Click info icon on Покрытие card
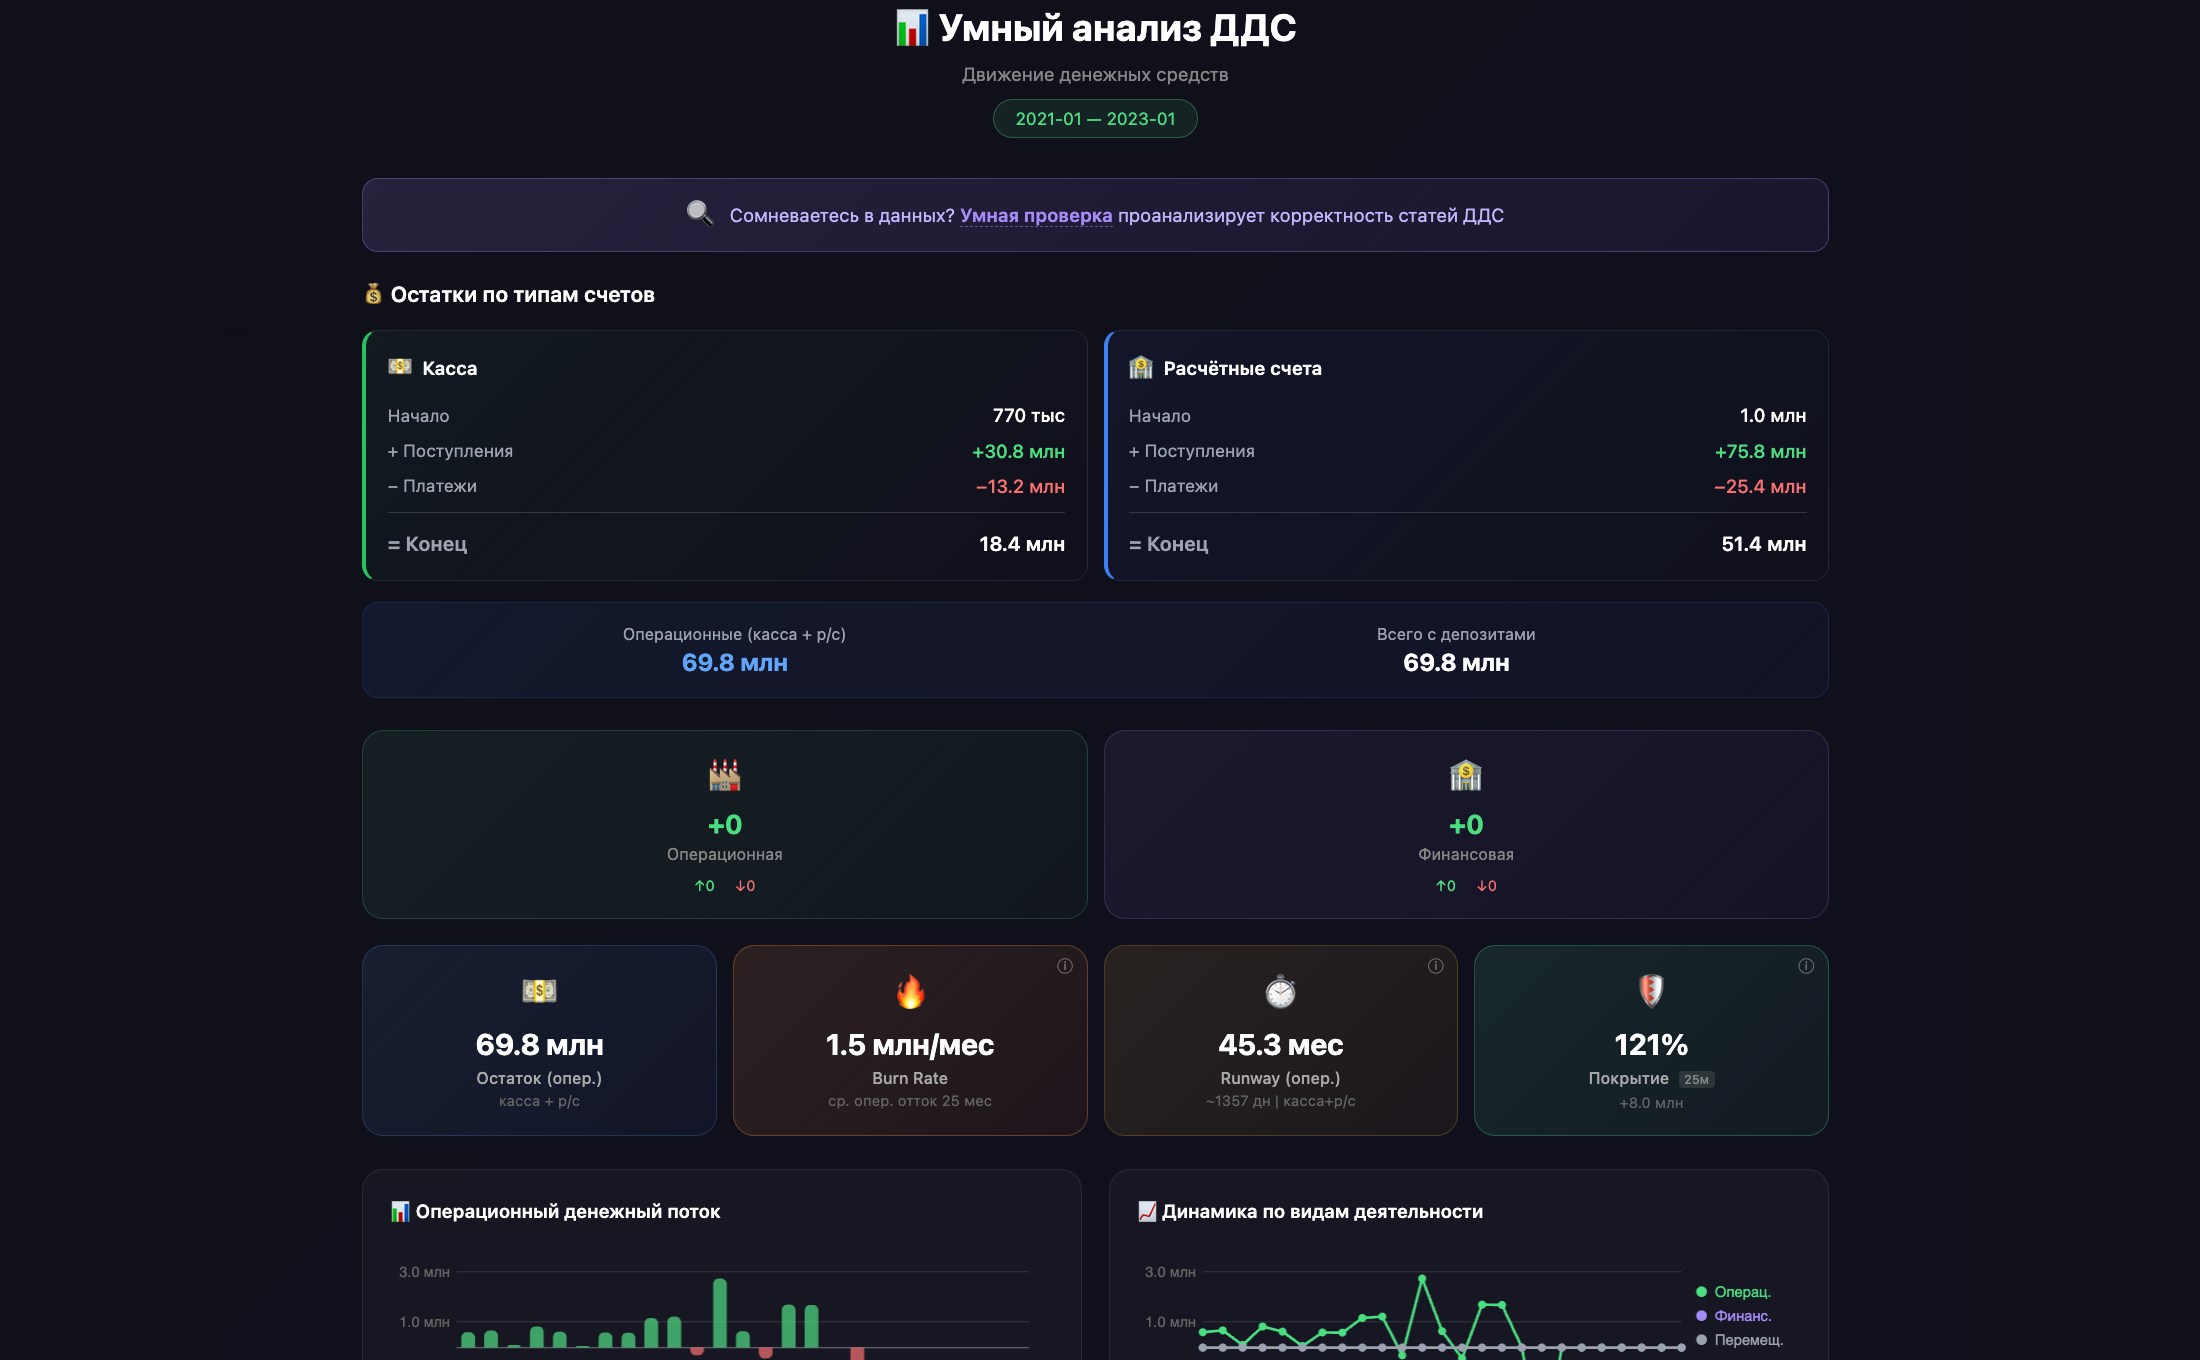2200x1360 pixels. coord(1805,966)
